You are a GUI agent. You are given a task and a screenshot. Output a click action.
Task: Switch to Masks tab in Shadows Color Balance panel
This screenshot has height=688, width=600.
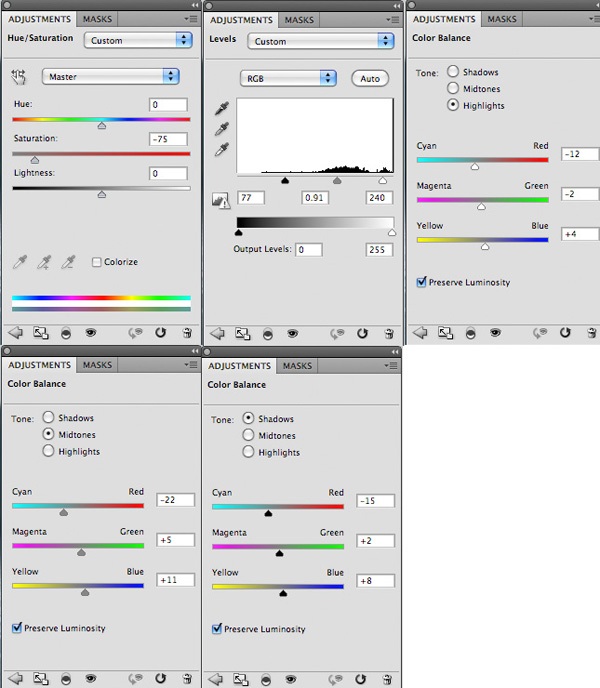pos(298,366)
